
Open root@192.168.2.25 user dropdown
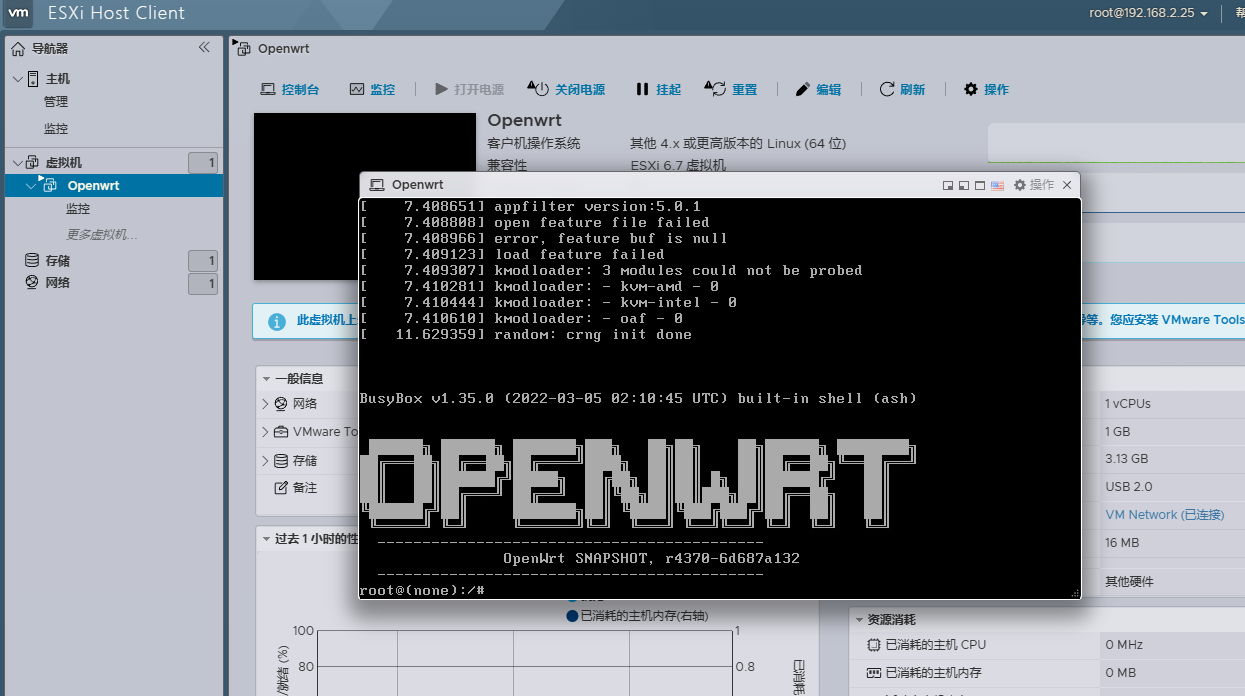coord(1149,13)
